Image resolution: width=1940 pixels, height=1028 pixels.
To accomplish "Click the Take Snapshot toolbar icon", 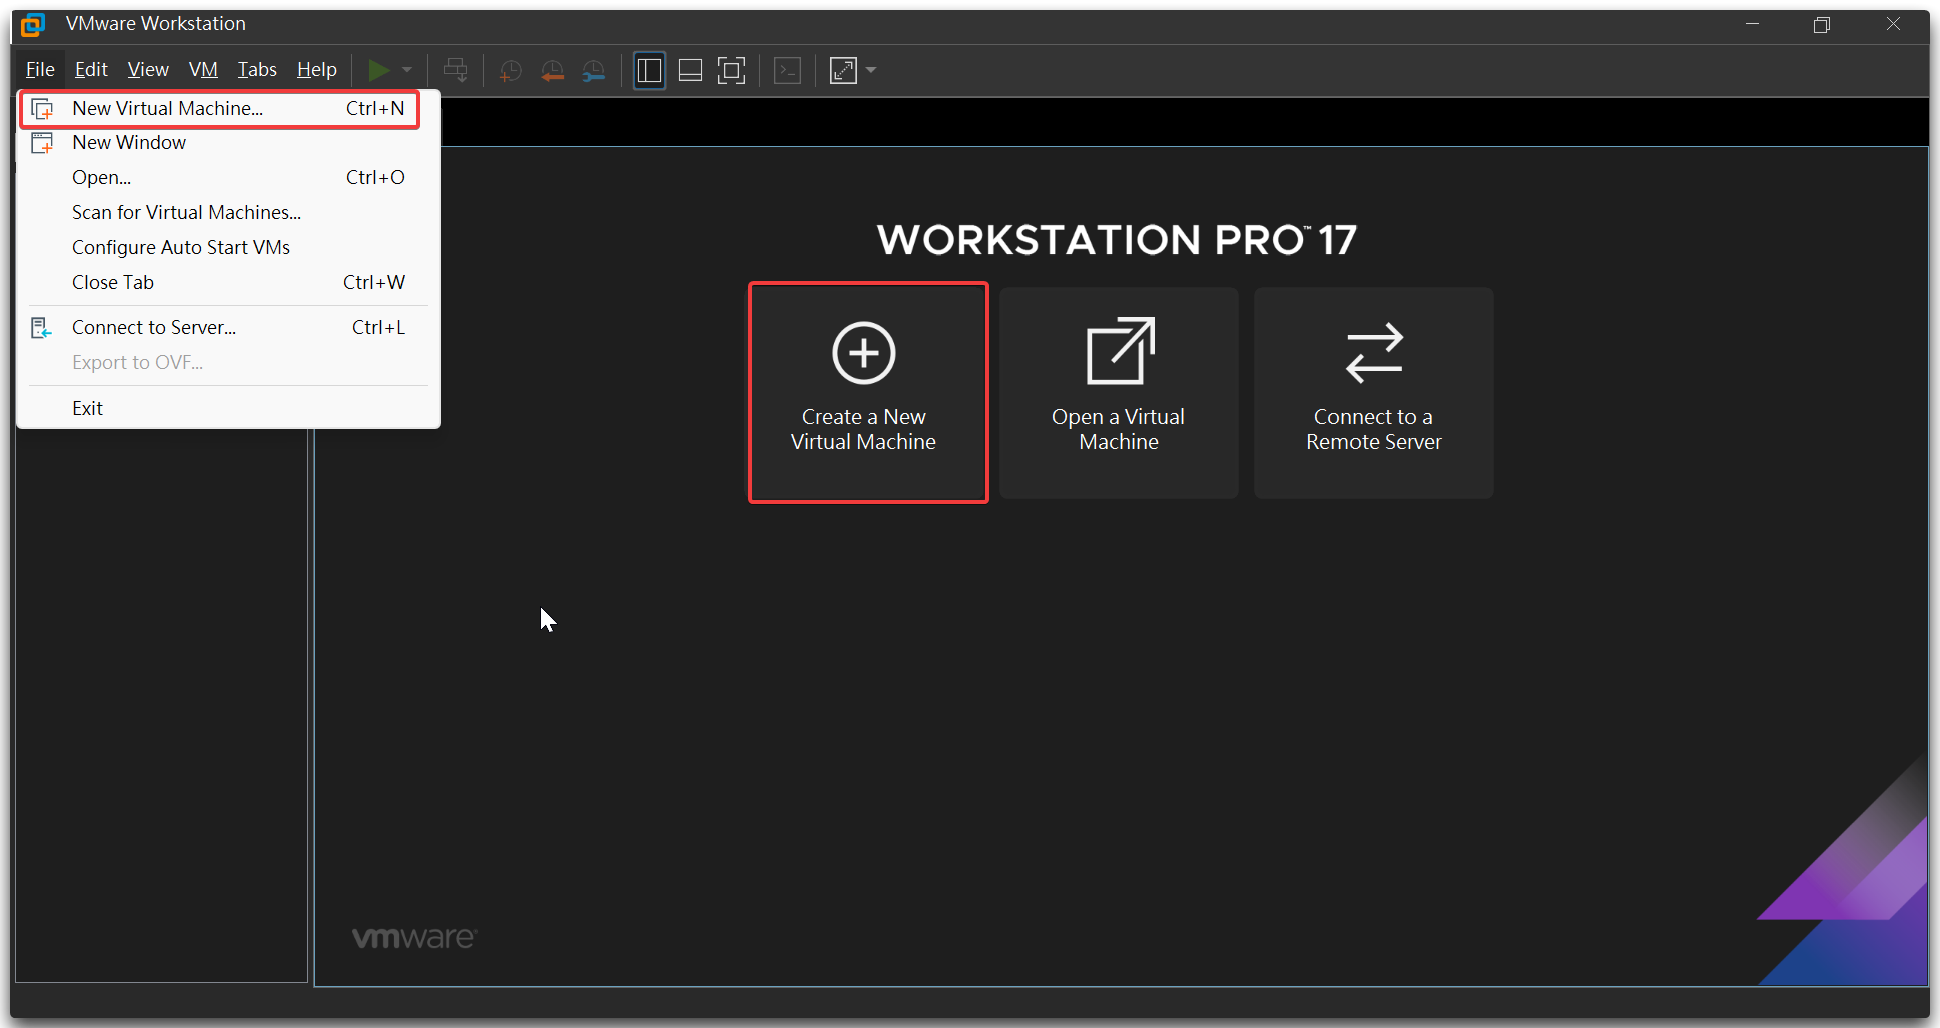I will click(511, 70).
